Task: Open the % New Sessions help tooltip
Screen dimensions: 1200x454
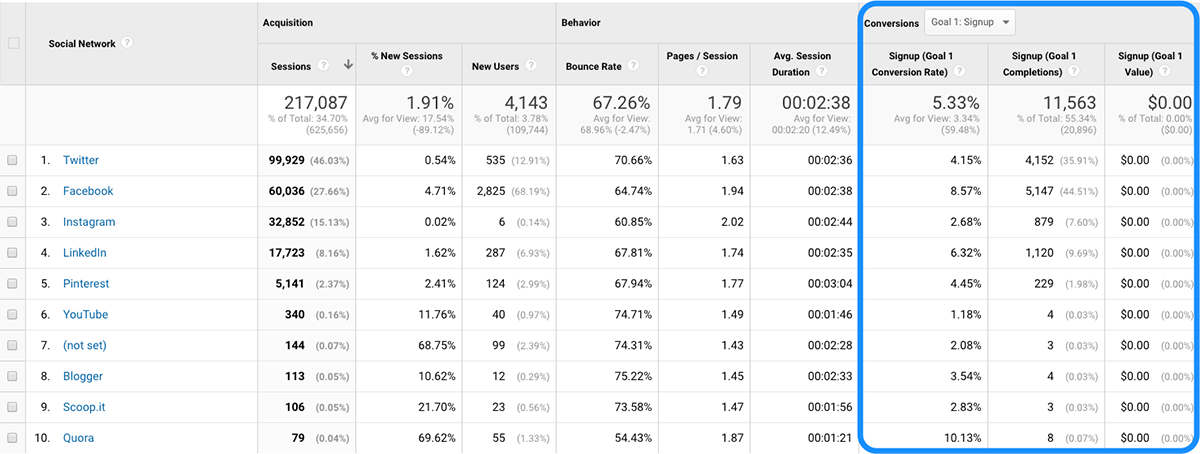Action: (x=407, y=73)
